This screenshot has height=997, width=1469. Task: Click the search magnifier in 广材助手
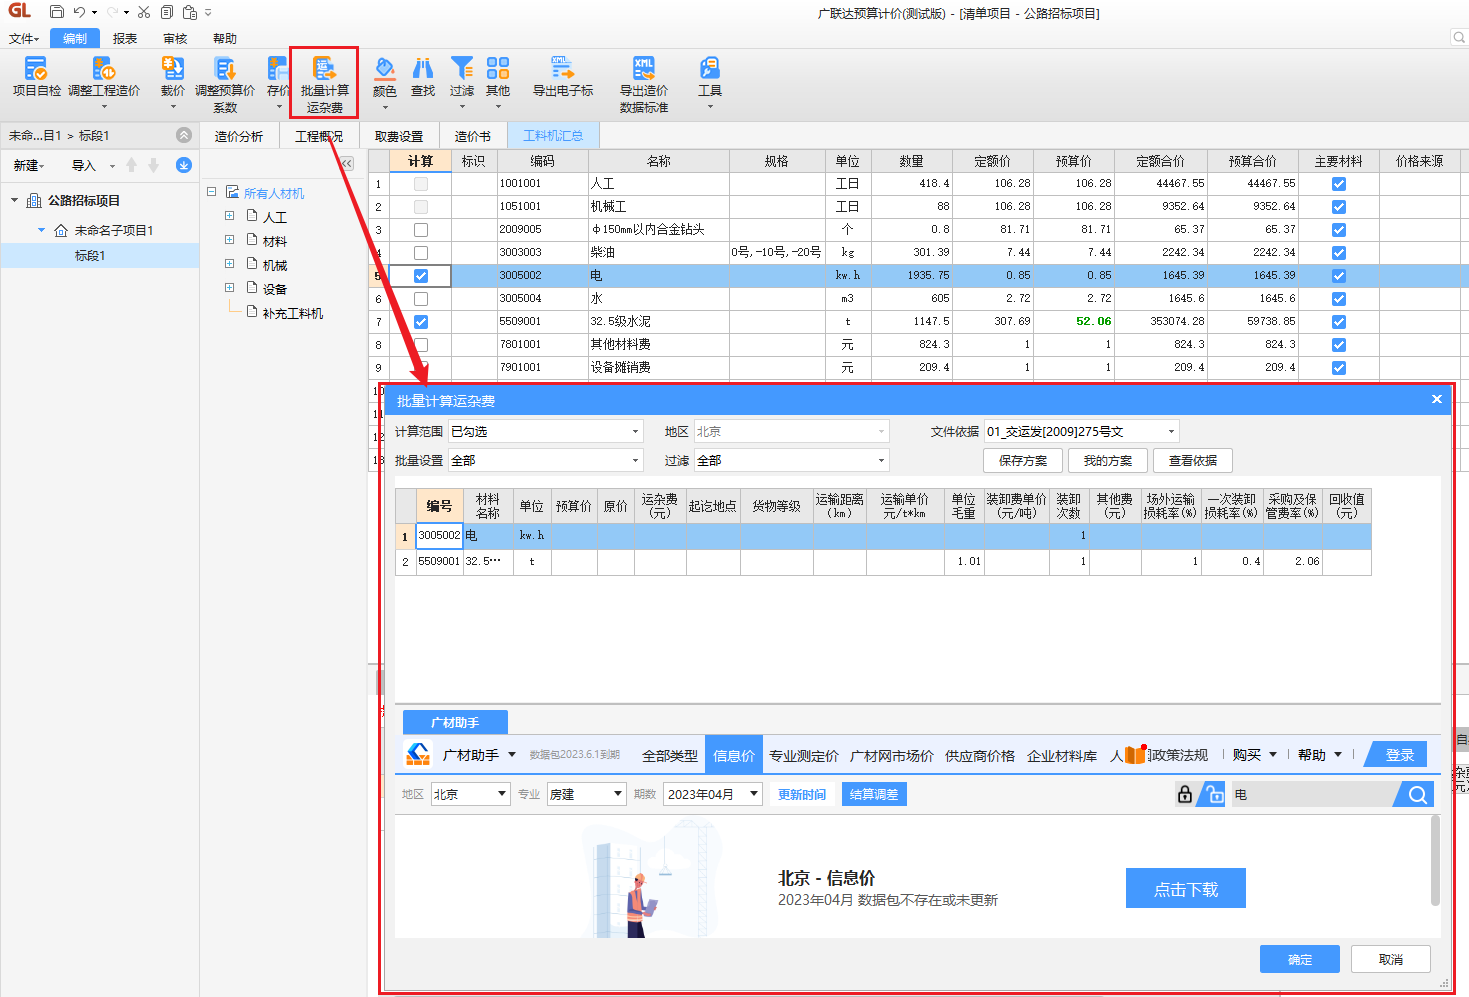coord(1418,795)
